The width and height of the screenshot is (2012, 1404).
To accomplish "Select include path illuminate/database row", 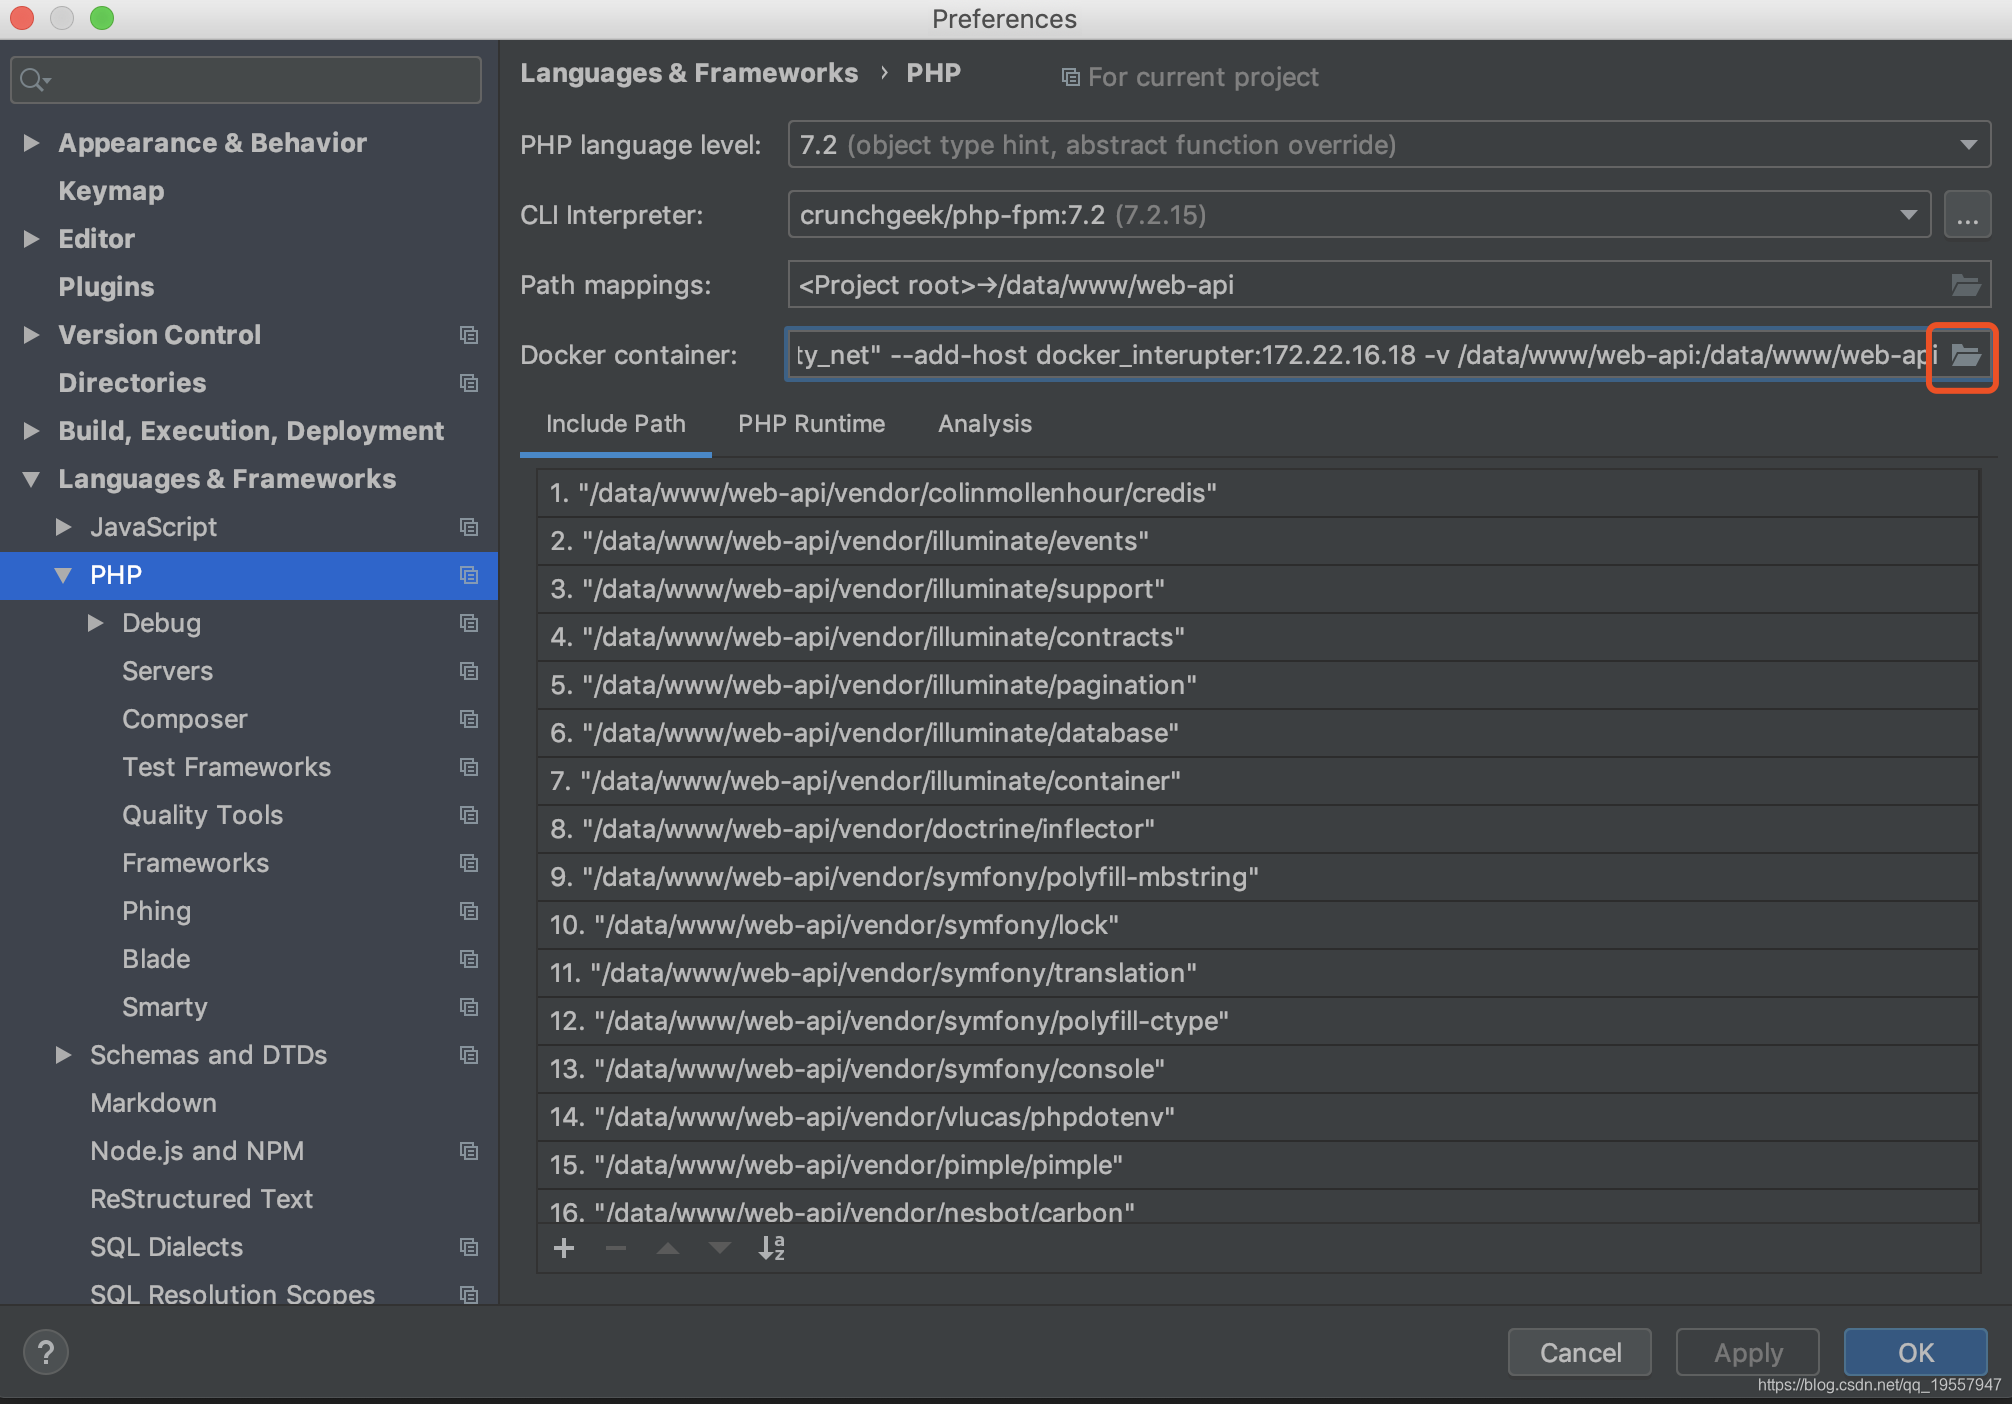I will click(x=1258, y=733).
